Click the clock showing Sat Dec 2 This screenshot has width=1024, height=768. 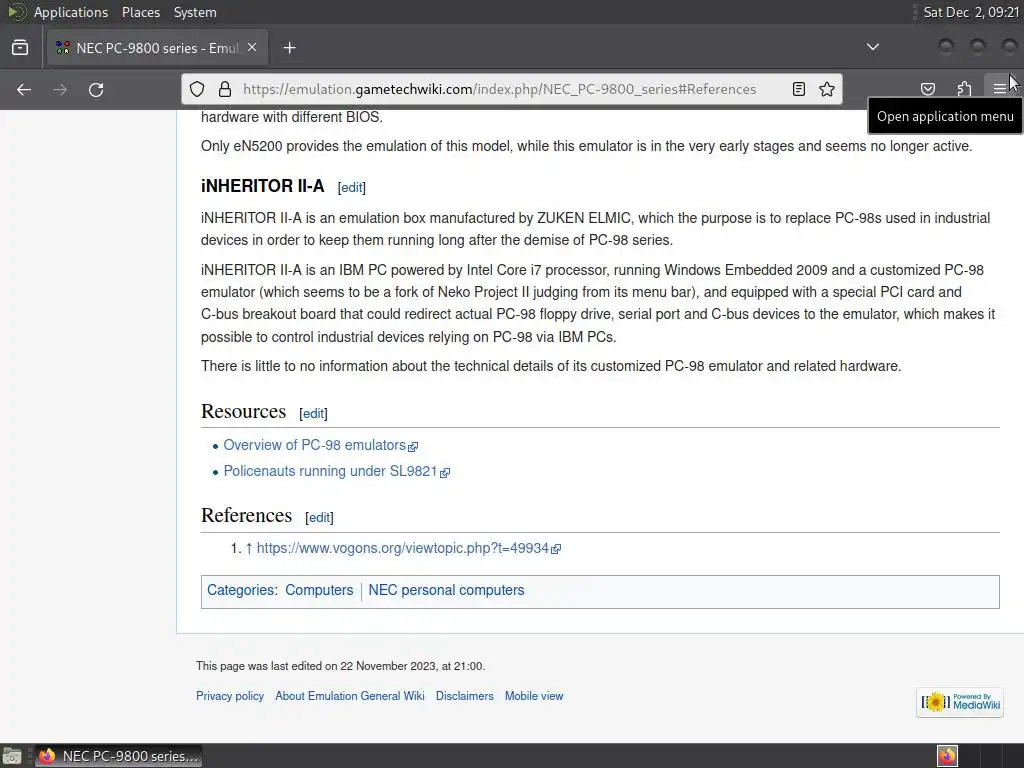click(970, 12)
